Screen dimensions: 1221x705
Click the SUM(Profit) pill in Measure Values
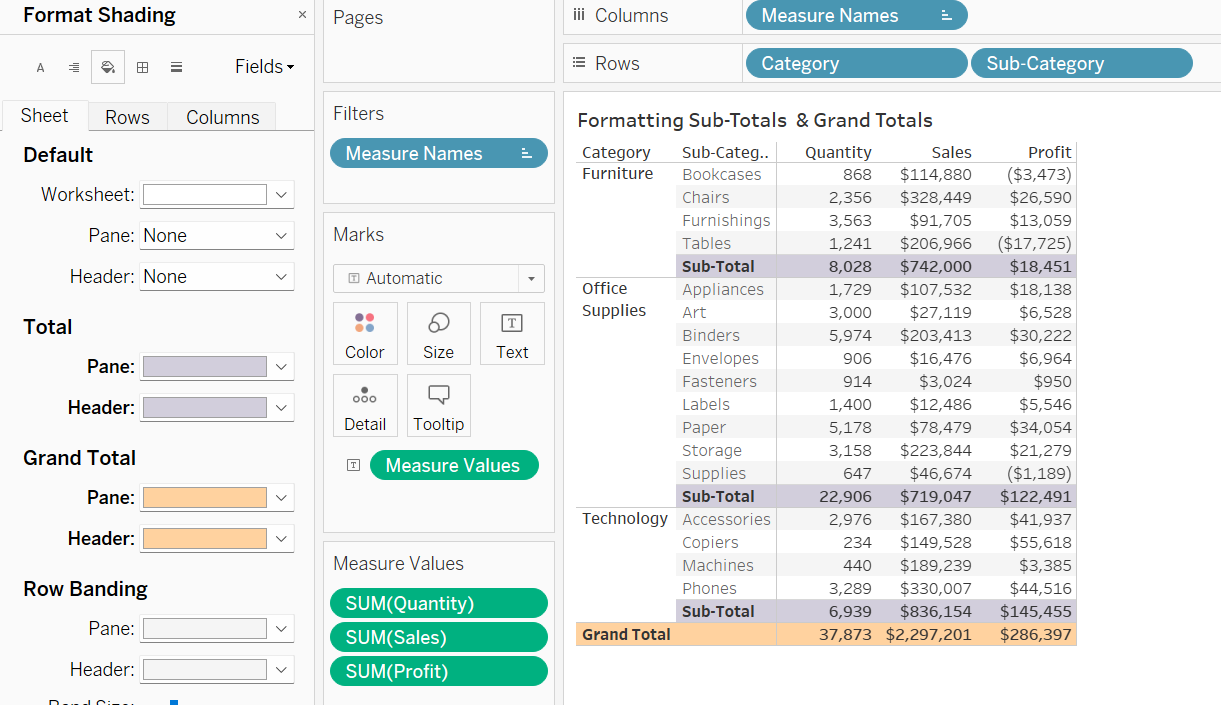click(x=438, y=671)
